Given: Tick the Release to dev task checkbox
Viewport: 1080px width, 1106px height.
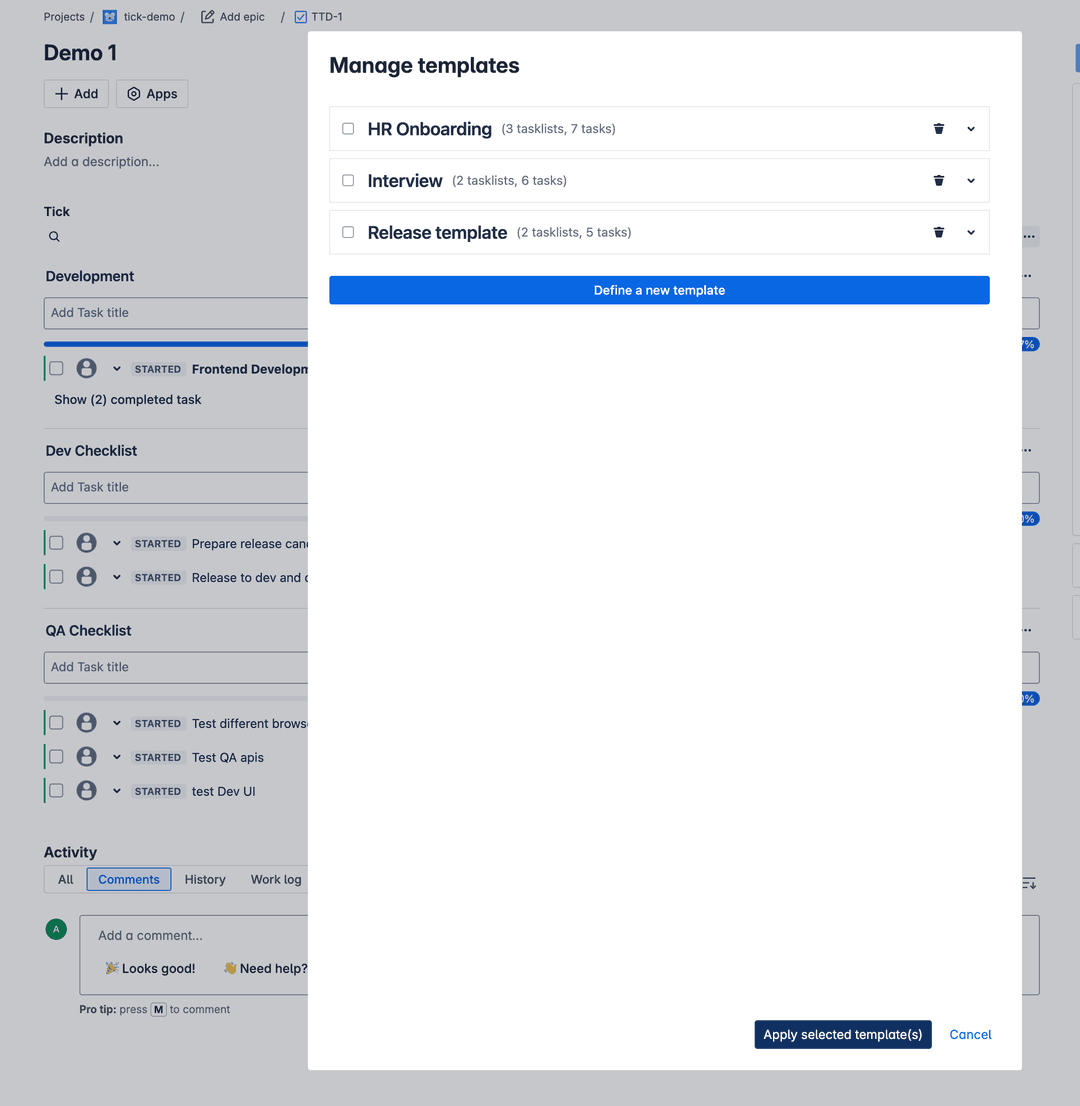Looking at the screenshot, I should 56,577.
